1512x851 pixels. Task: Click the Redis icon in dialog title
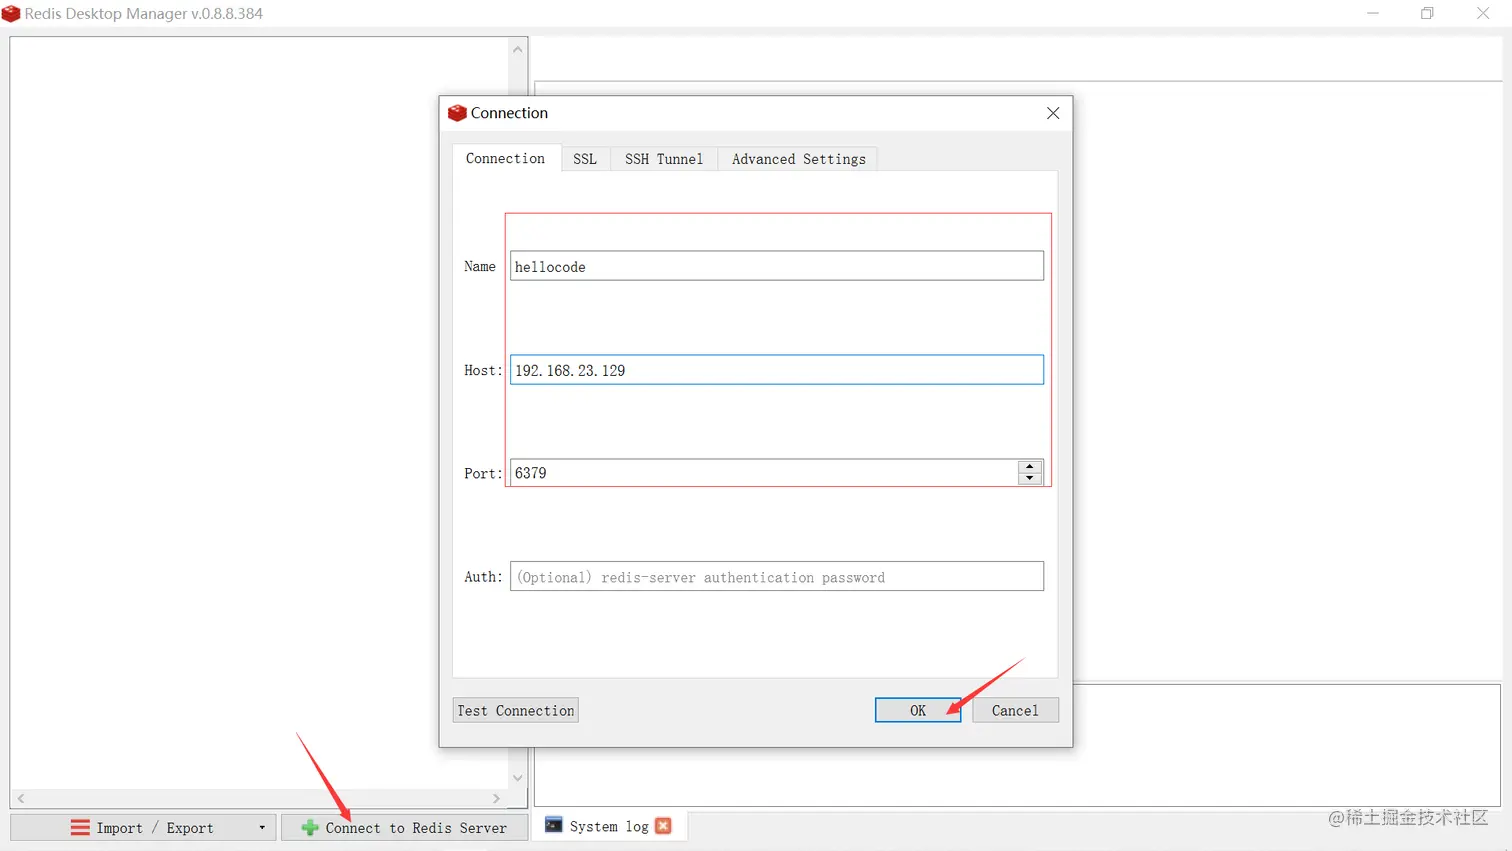point(457,113)
